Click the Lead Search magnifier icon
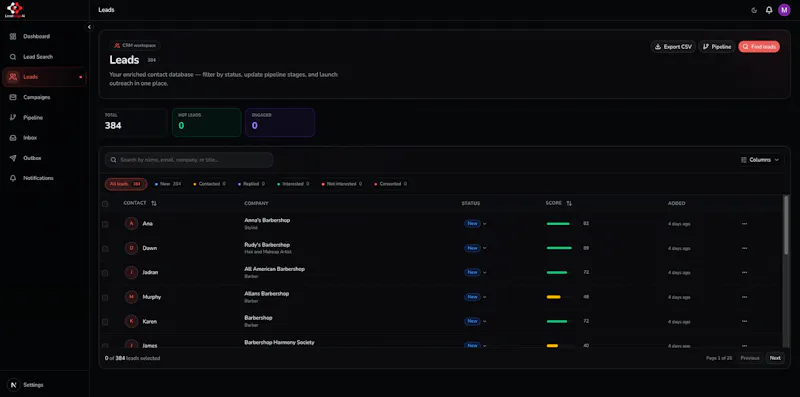The width and height of the screenshot is (800, 397). (x=13, y=57)
